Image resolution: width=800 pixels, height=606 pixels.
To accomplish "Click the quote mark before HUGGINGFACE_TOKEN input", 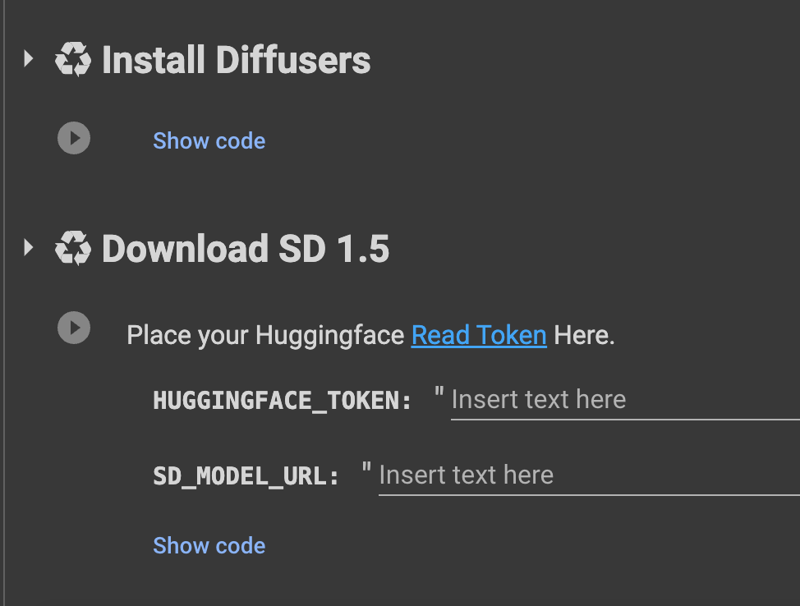I will coord(439,394).
